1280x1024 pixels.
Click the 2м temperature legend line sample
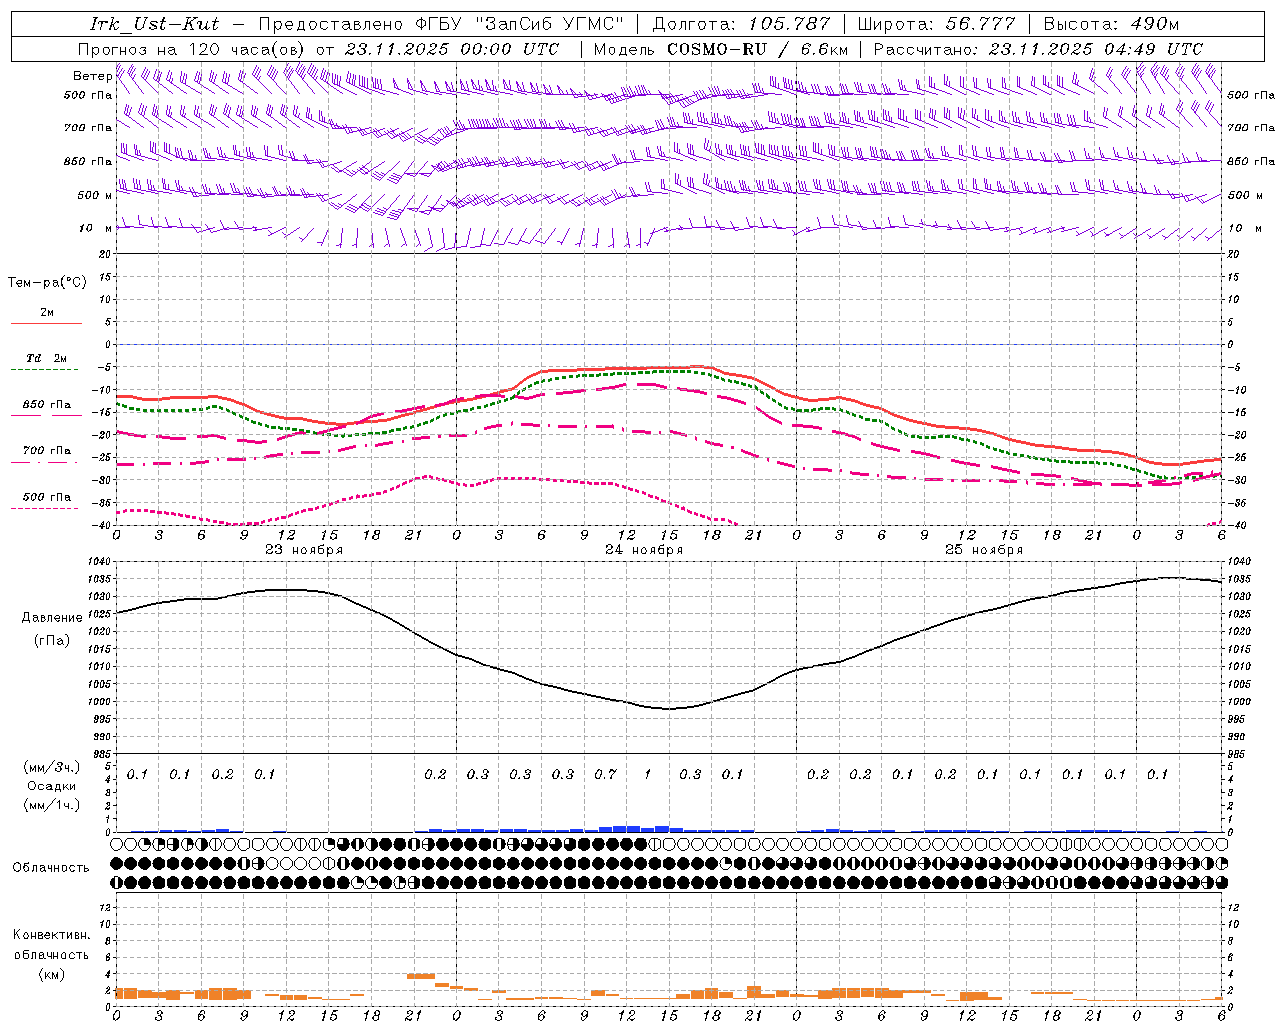click(46, 324)
